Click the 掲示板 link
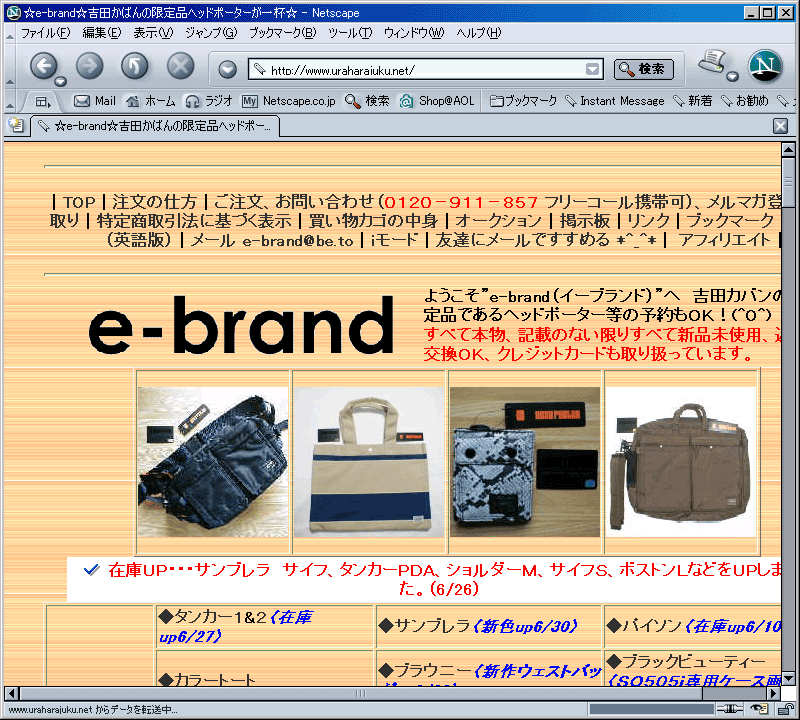800x720 pixels. [x=584, y=221]
